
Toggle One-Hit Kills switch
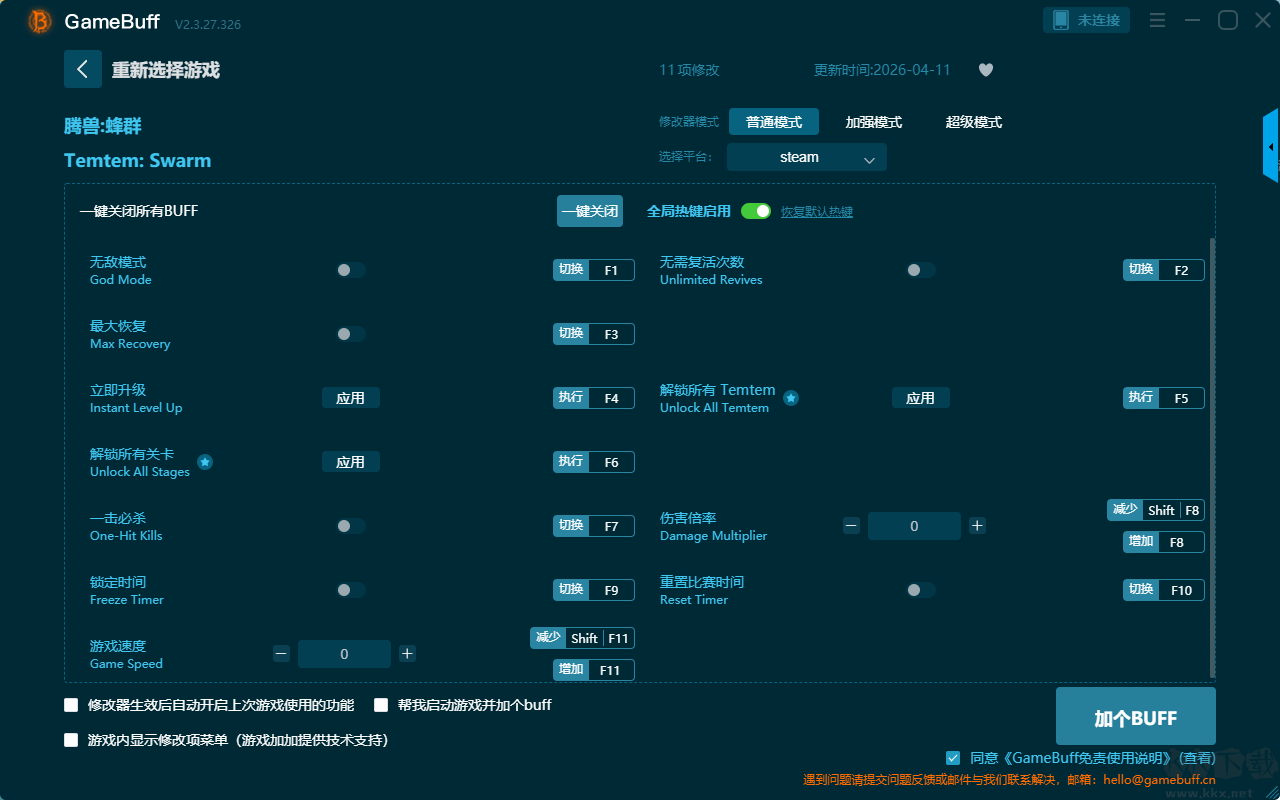point(351,526)
